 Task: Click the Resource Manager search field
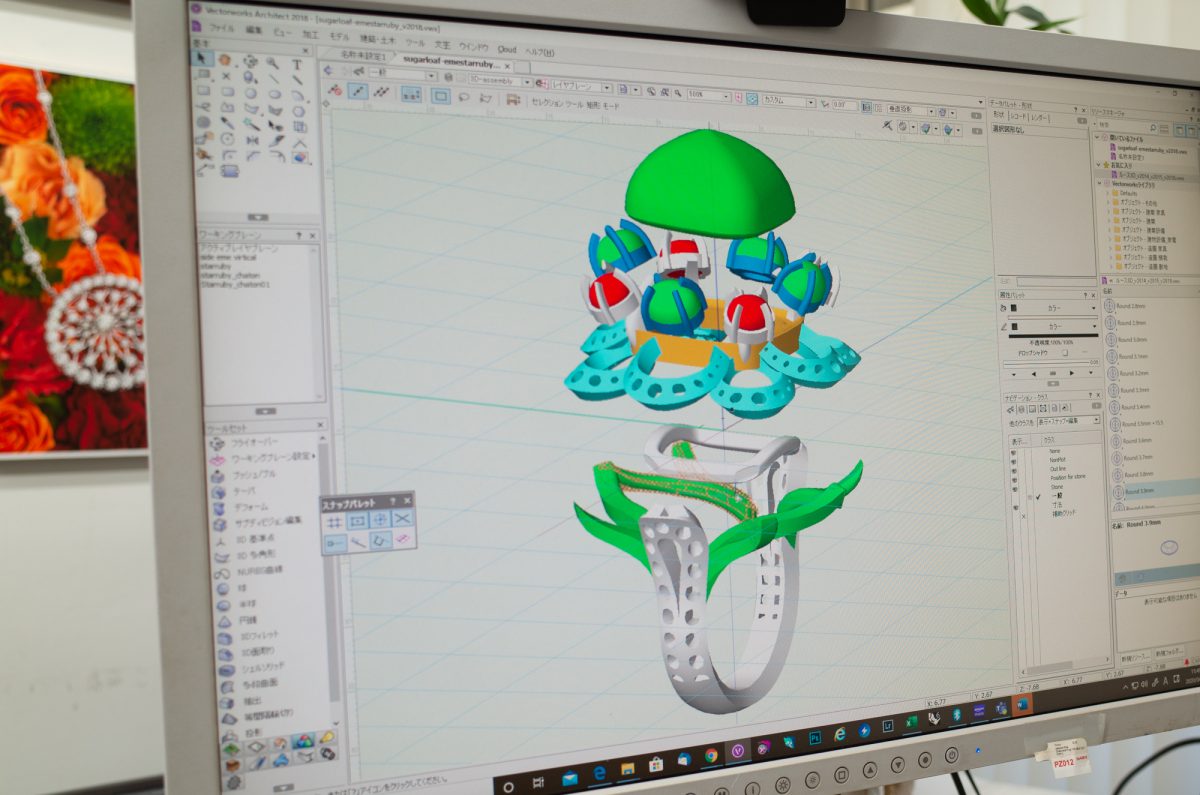point(1126,126)
